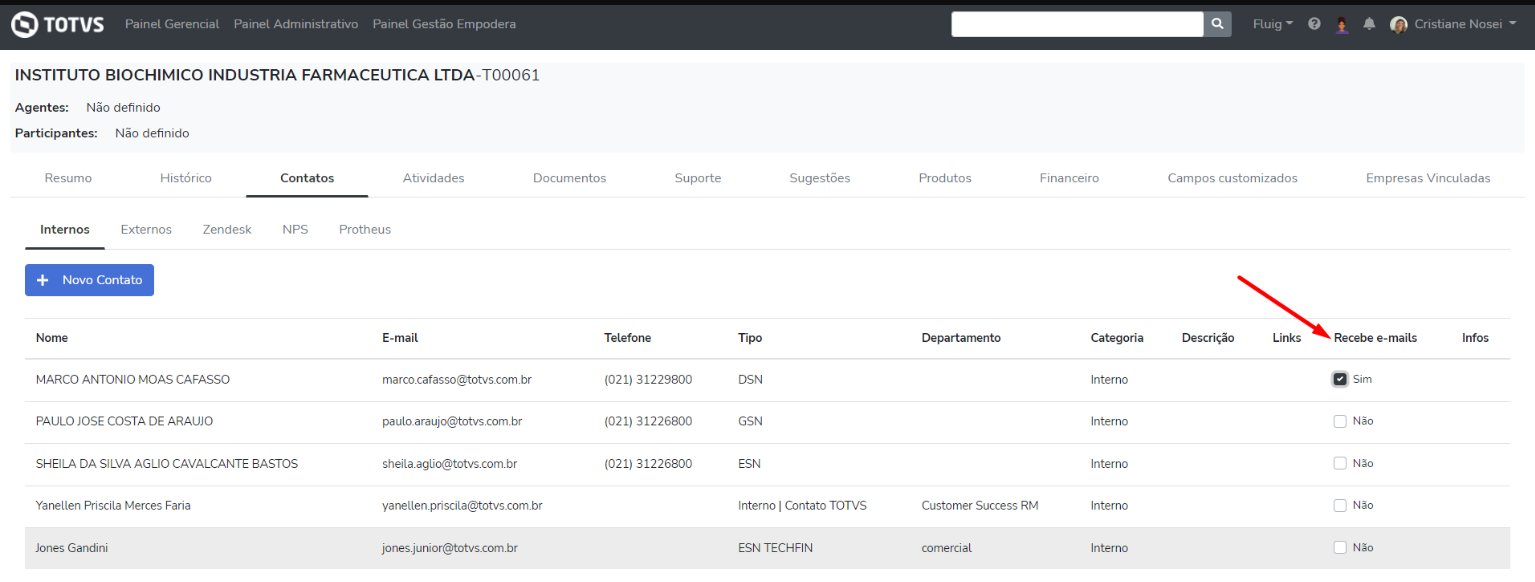The height and width of the screenshot is (582, 1535).
Task: Click the Tipo column header
Action: pyautogui.click(x=750, y=338)
